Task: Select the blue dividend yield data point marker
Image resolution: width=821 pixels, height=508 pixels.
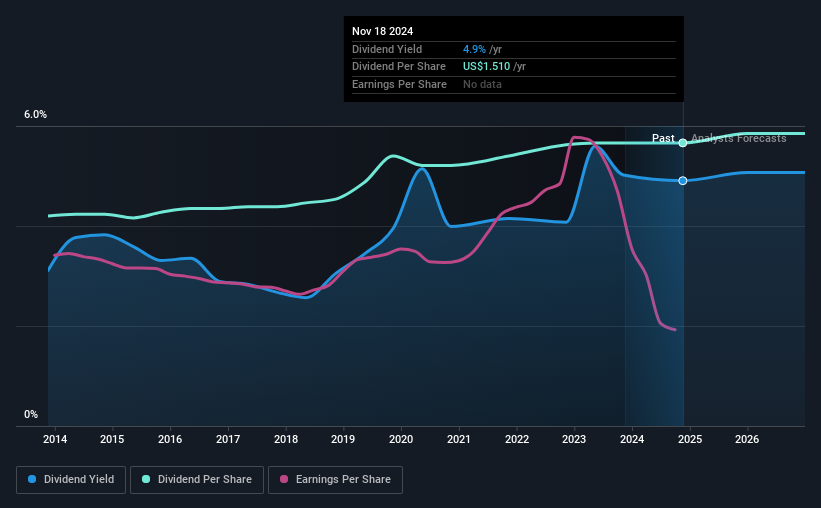Action: 683,181
